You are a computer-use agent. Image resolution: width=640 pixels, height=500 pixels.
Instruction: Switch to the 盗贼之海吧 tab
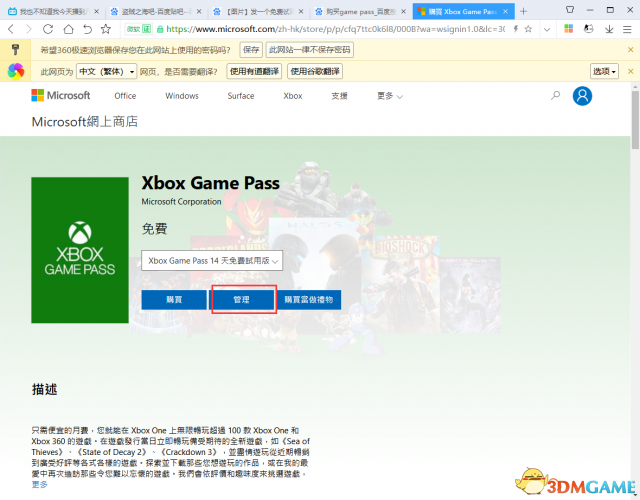click(x=156, y=11)
